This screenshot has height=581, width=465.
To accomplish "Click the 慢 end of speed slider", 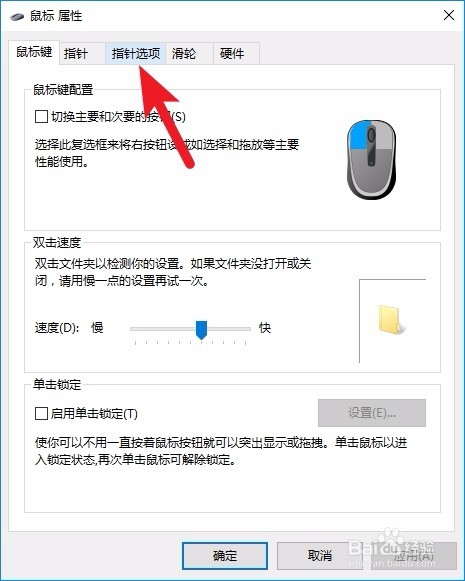I will [x=97, y=328].
